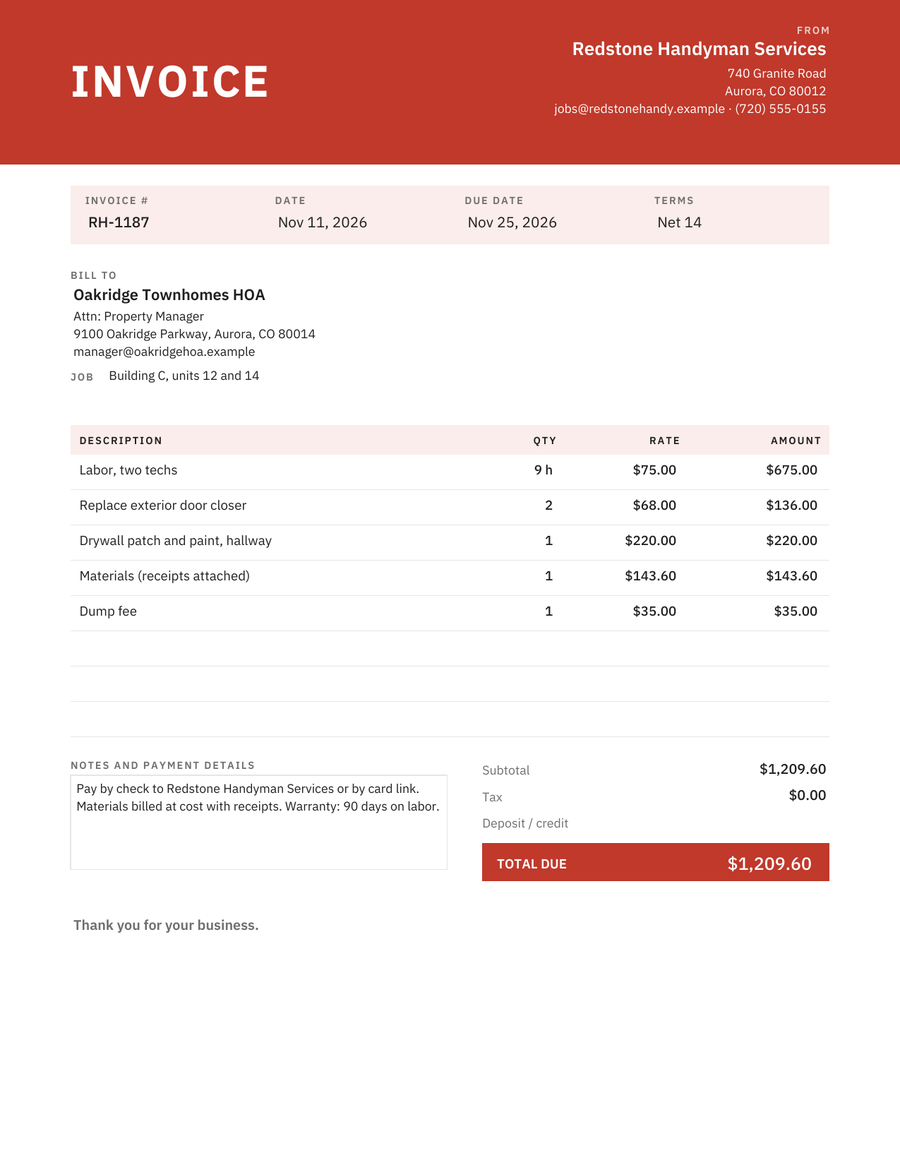900x1165 pixels.
Task: Click the RATE column header
Action: (664, 441)
